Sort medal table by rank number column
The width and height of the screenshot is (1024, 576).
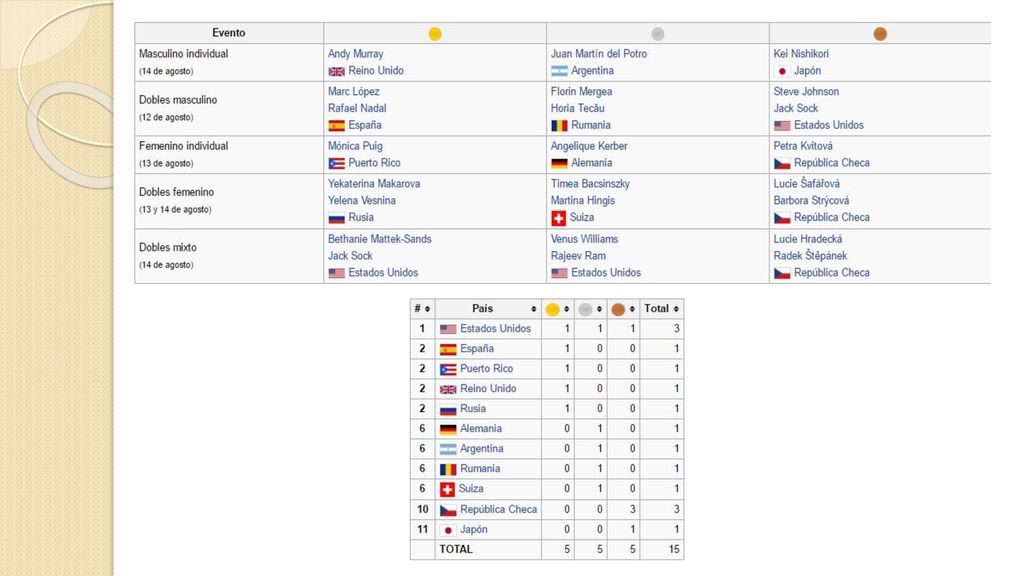(423, 309)
